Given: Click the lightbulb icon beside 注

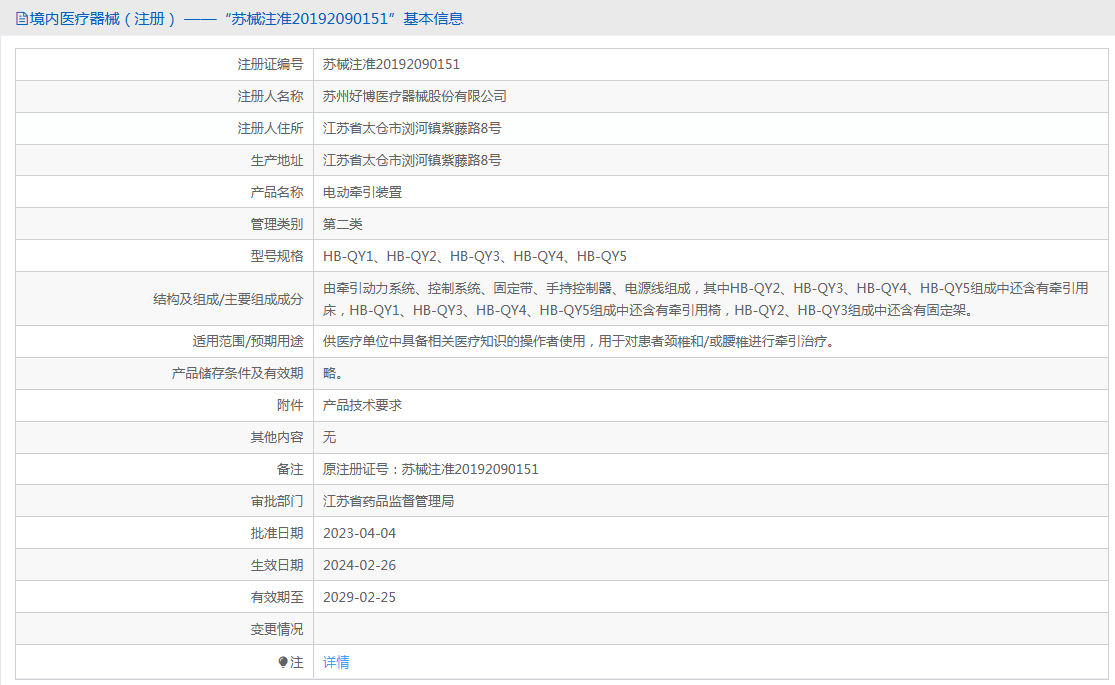Looking at the screenshot, I should [283, 662].
